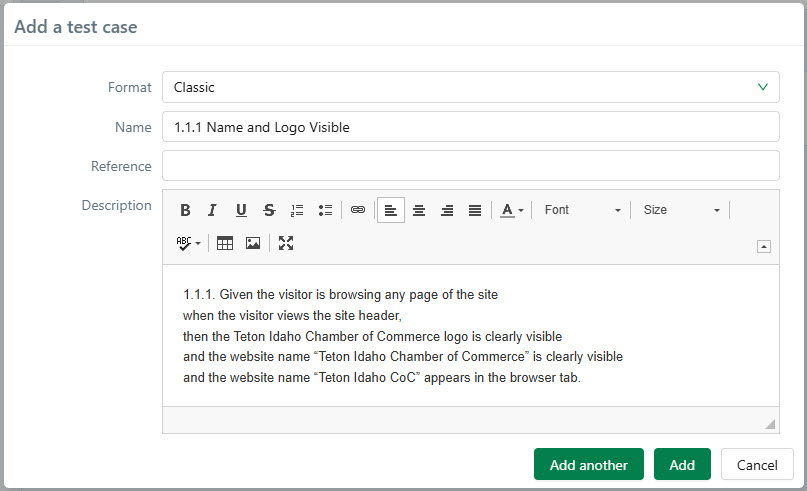807x491 pixels.
Task: Open the Size dropdown
Action: pos(681,210)
